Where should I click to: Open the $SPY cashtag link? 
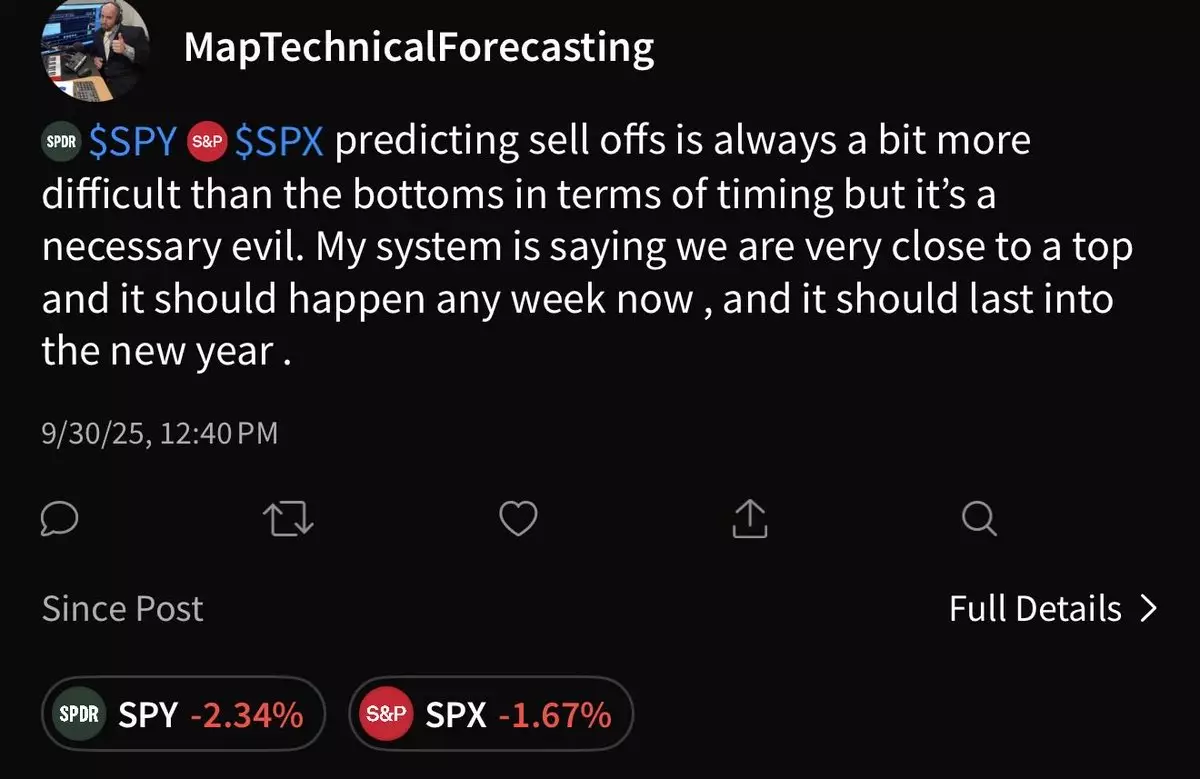134,143
